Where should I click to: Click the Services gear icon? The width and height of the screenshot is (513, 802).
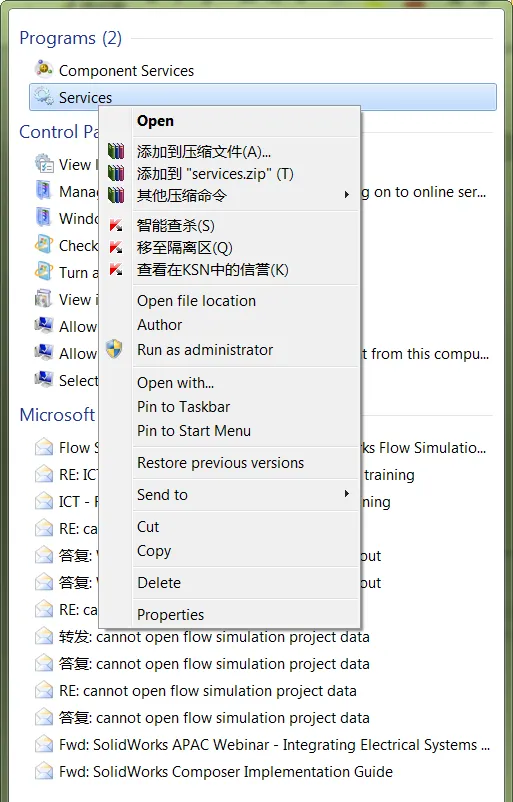coord(44,96)
